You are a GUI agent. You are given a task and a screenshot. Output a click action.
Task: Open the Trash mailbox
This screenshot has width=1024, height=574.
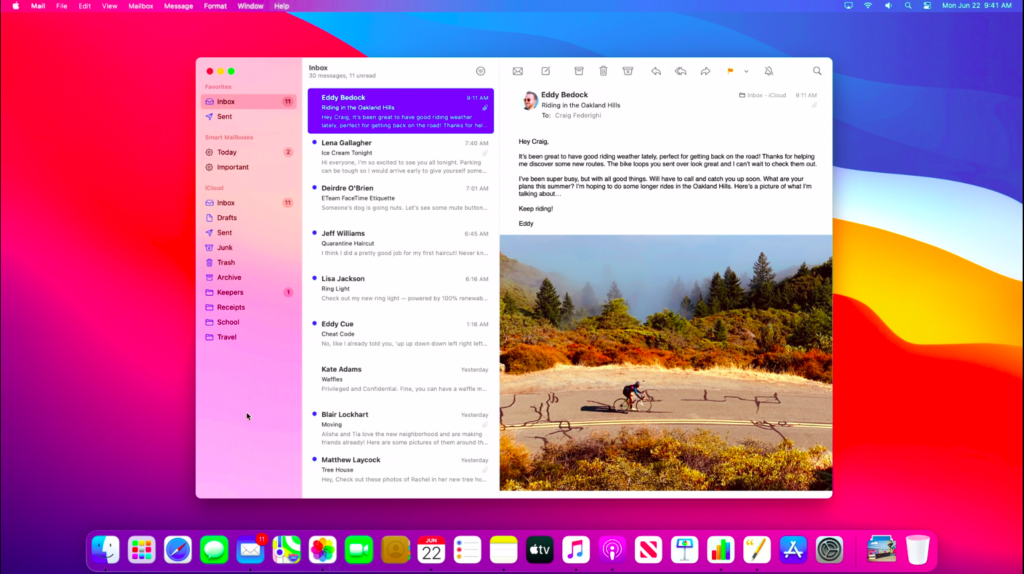pos(248,263)
